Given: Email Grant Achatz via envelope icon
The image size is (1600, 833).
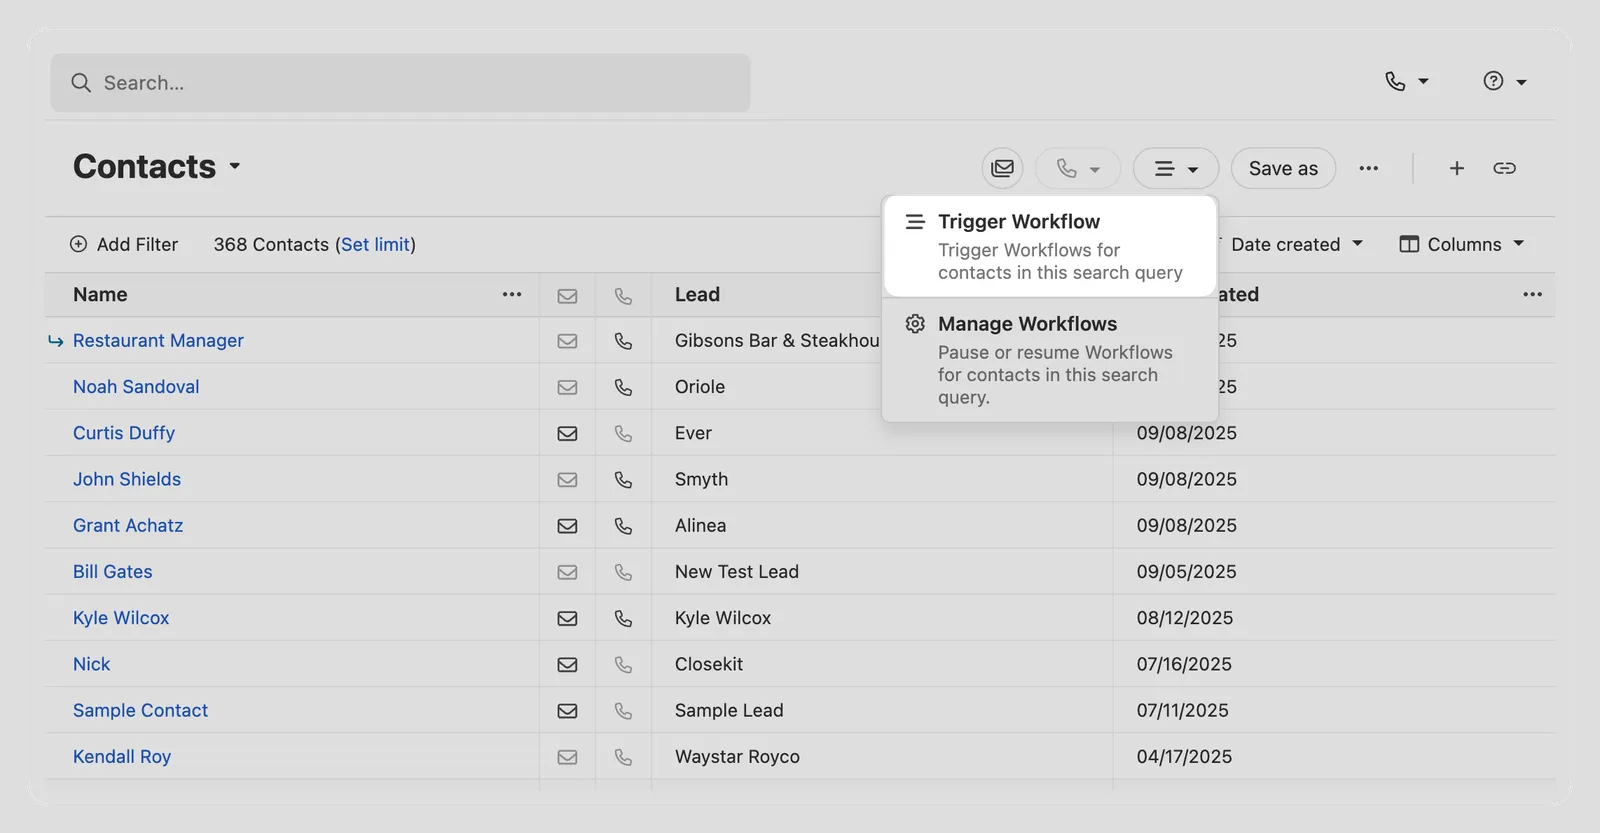Looking at the screenshot, I should tap(567, 525).
